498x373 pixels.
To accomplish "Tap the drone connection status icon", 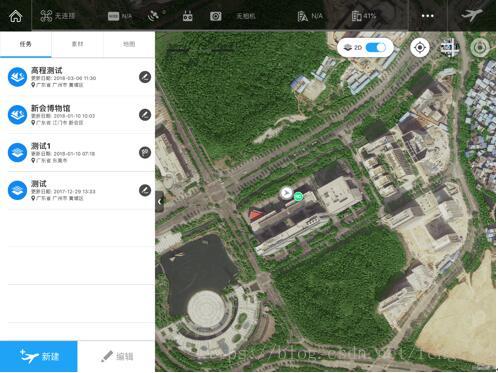I will pos(46,16).
